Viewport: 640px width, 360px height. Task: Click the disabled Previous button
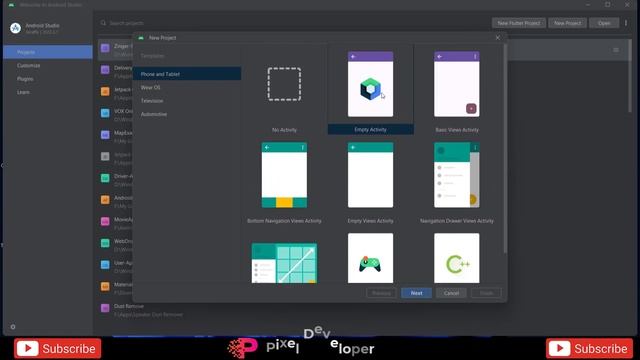381,293
